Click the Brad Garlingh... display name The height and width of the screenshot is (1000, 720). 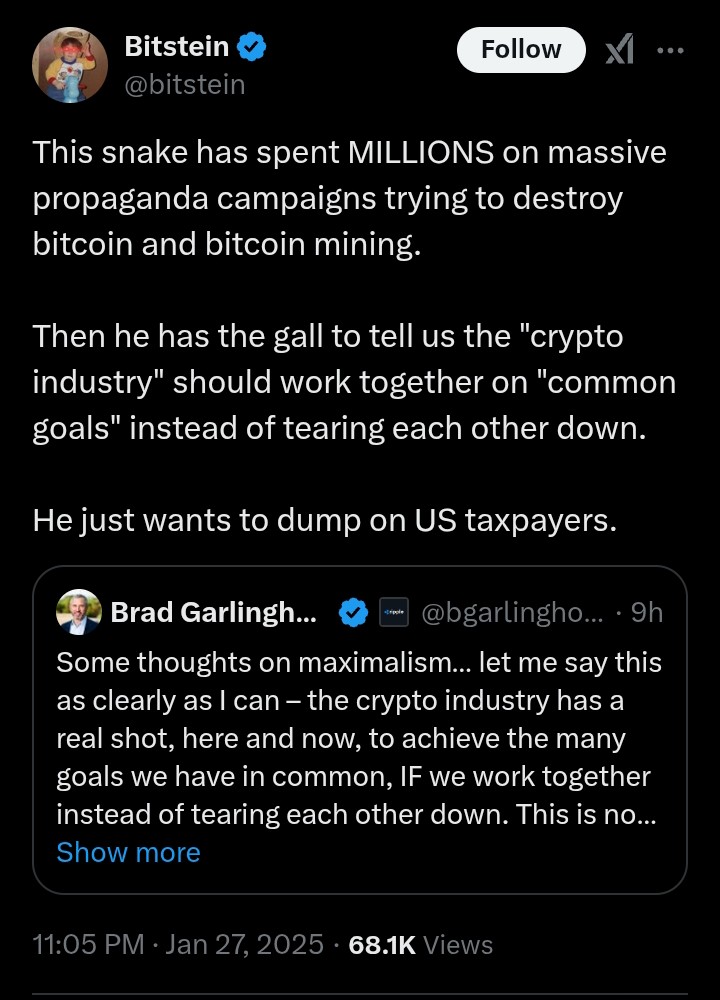click(214, 612)
